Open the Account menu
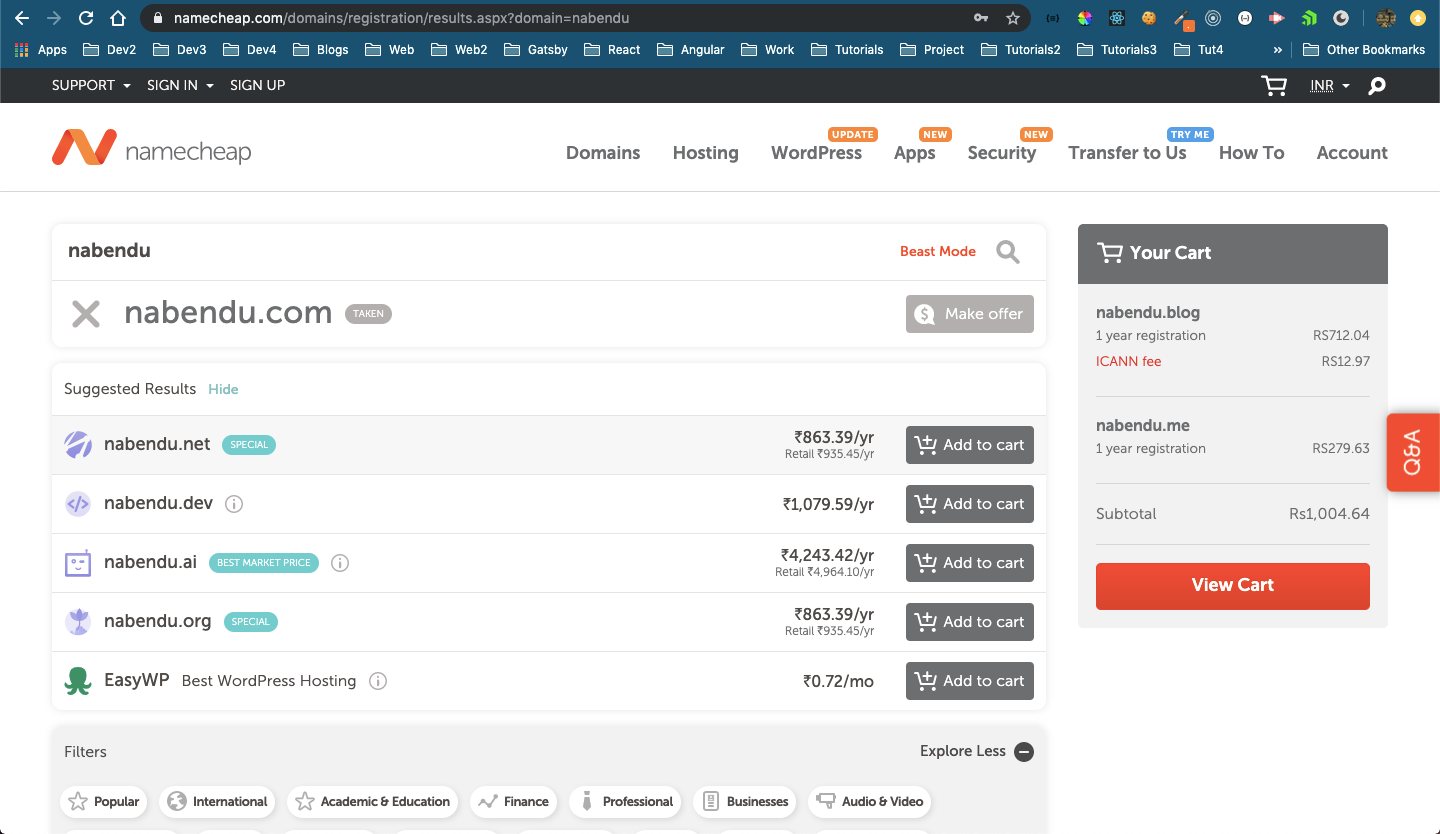This screenshot has height=834, width=1440. (1352, 153)
